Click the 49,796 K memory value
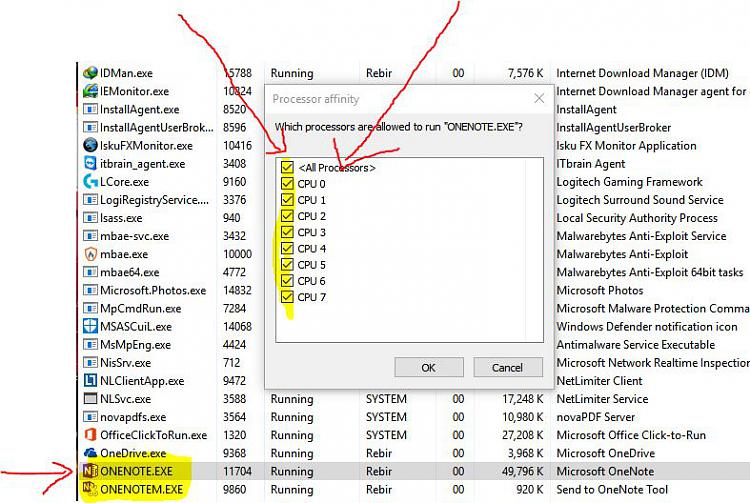This screenshot has height=503, width=750. click(523, 471)
